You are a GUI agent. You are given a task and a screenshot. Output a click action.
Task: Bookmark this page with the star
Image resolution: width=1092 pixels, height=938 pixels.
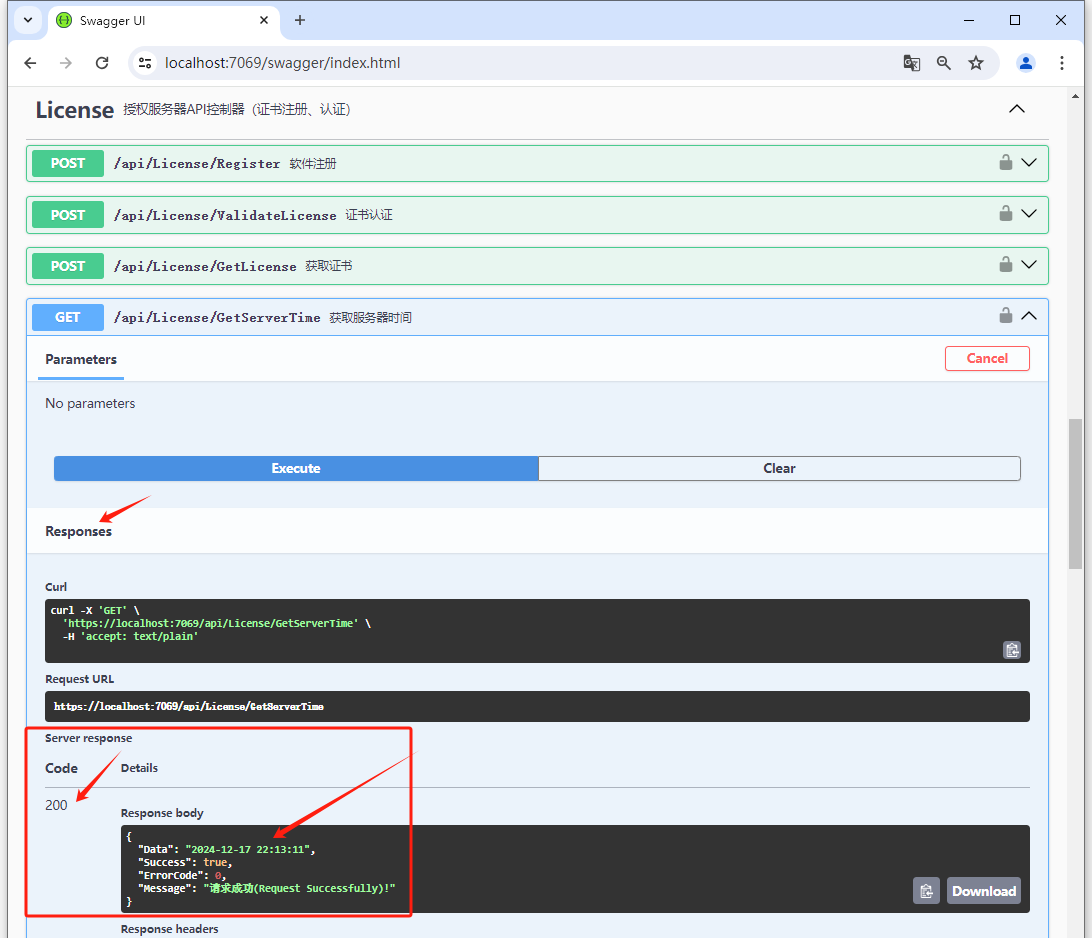click(x=976, y=63)
